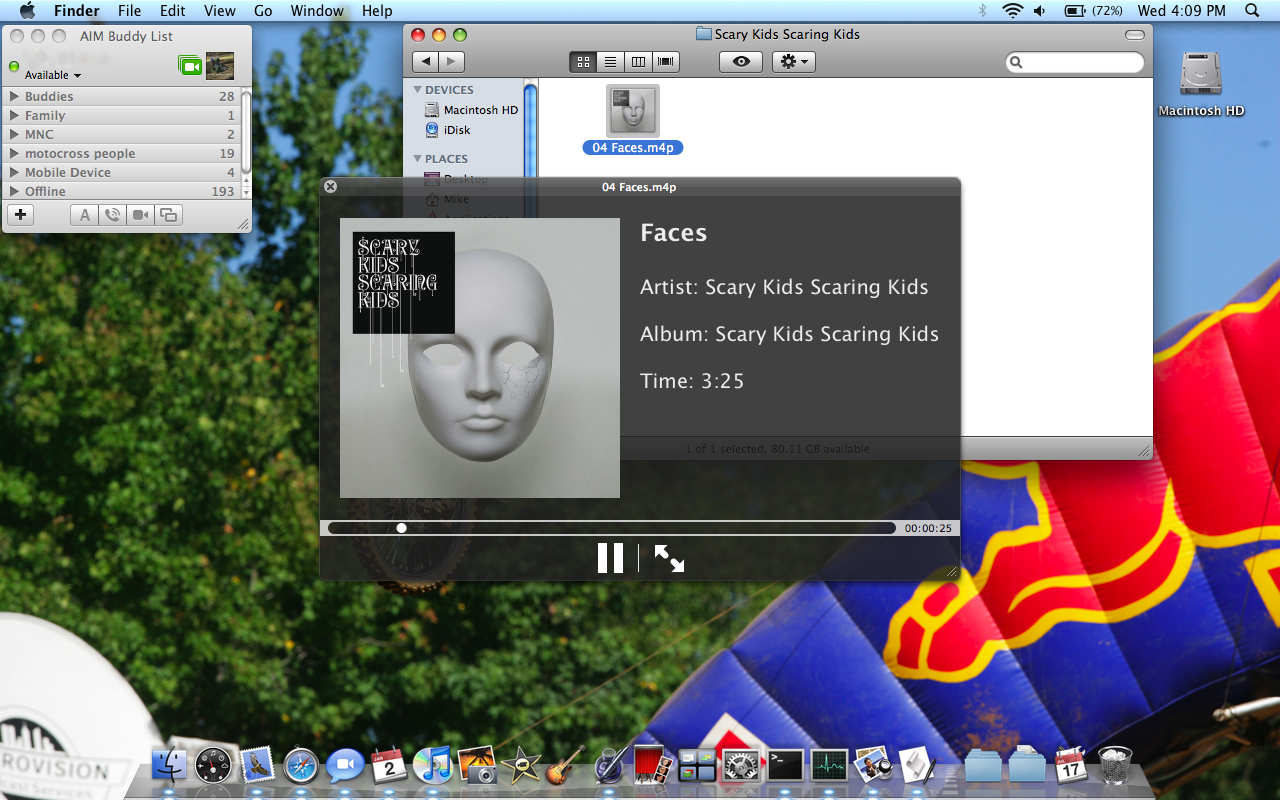
Task: Open the View menu
Action: click(x=220, y=11)
